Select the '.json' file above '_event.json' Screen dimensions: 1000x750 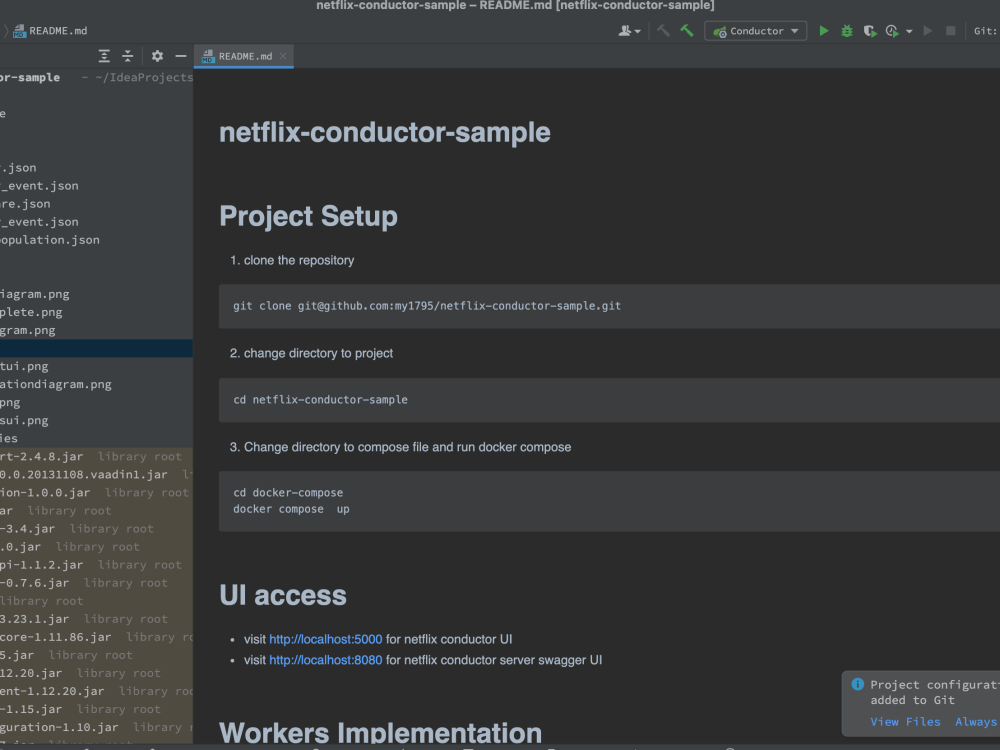click(96, 168)
